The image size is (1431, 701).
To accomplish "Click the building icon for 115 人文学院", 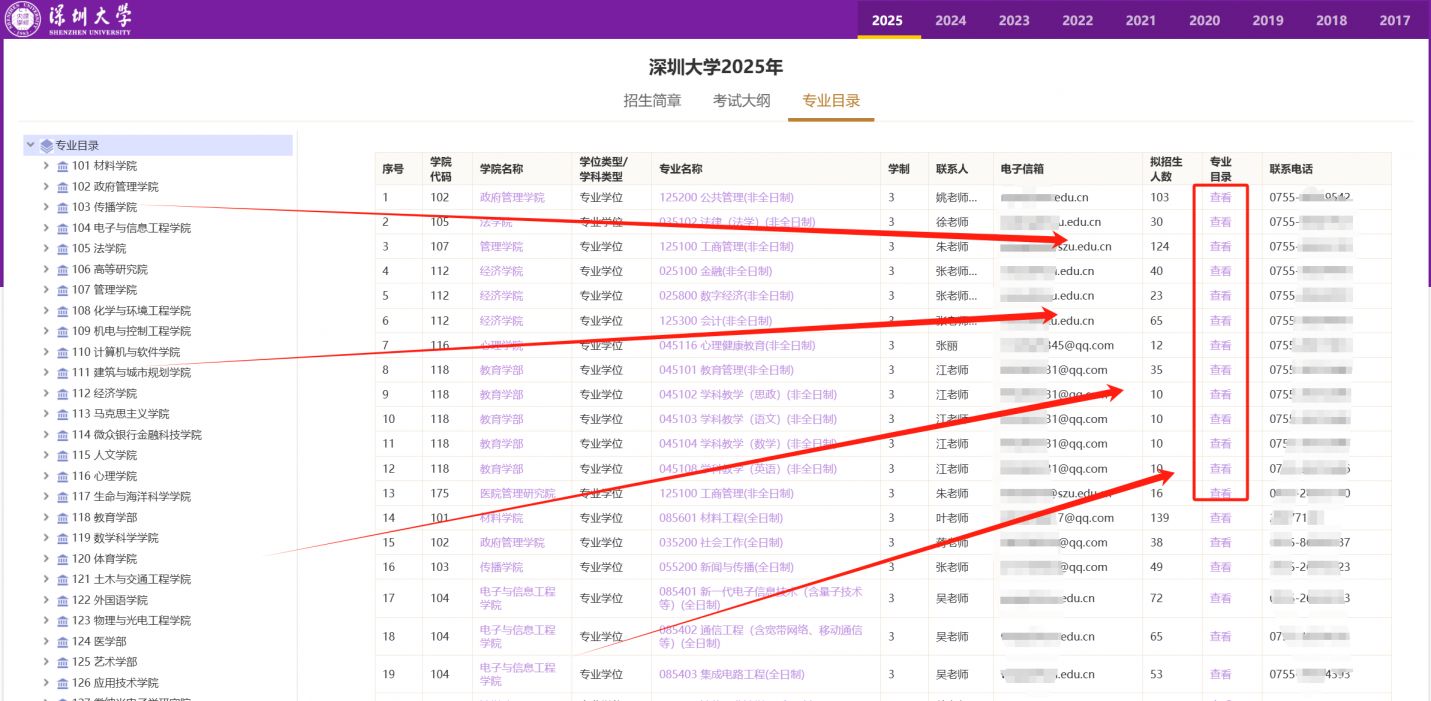I will [x=63, y=456].
